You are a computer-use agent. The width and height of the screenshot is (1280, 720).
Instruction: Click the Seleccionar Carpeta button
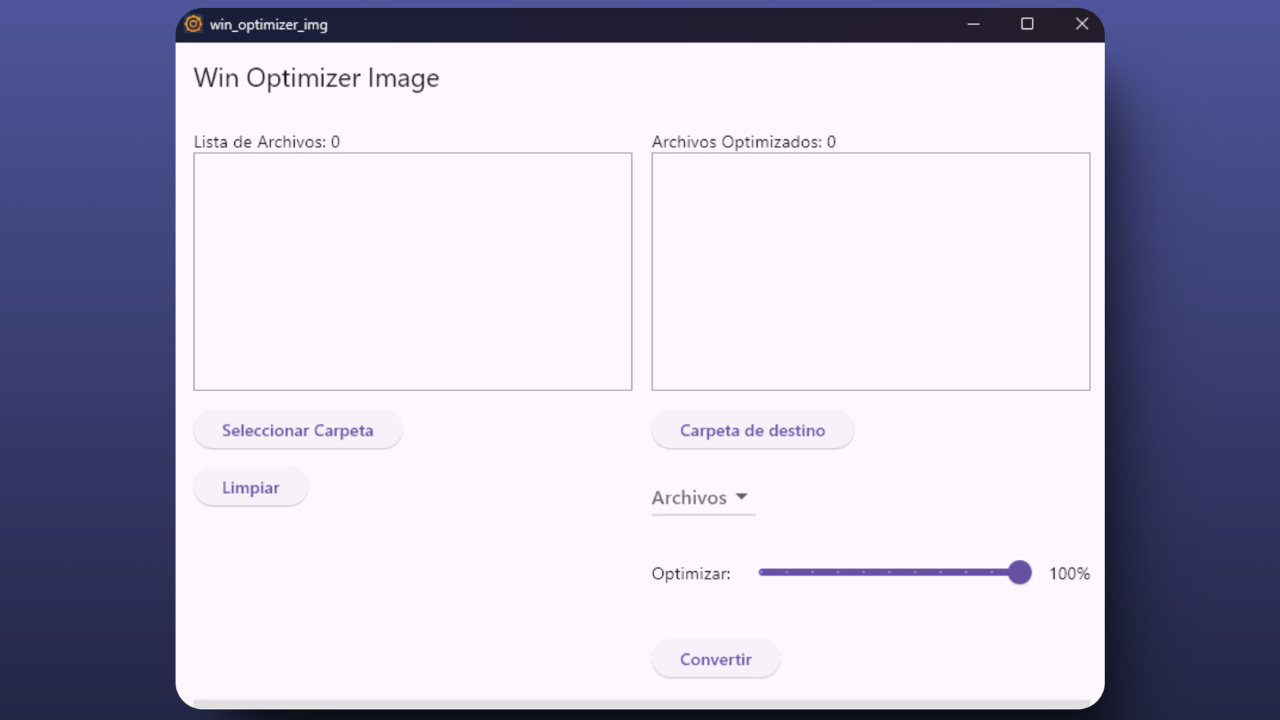298,430
